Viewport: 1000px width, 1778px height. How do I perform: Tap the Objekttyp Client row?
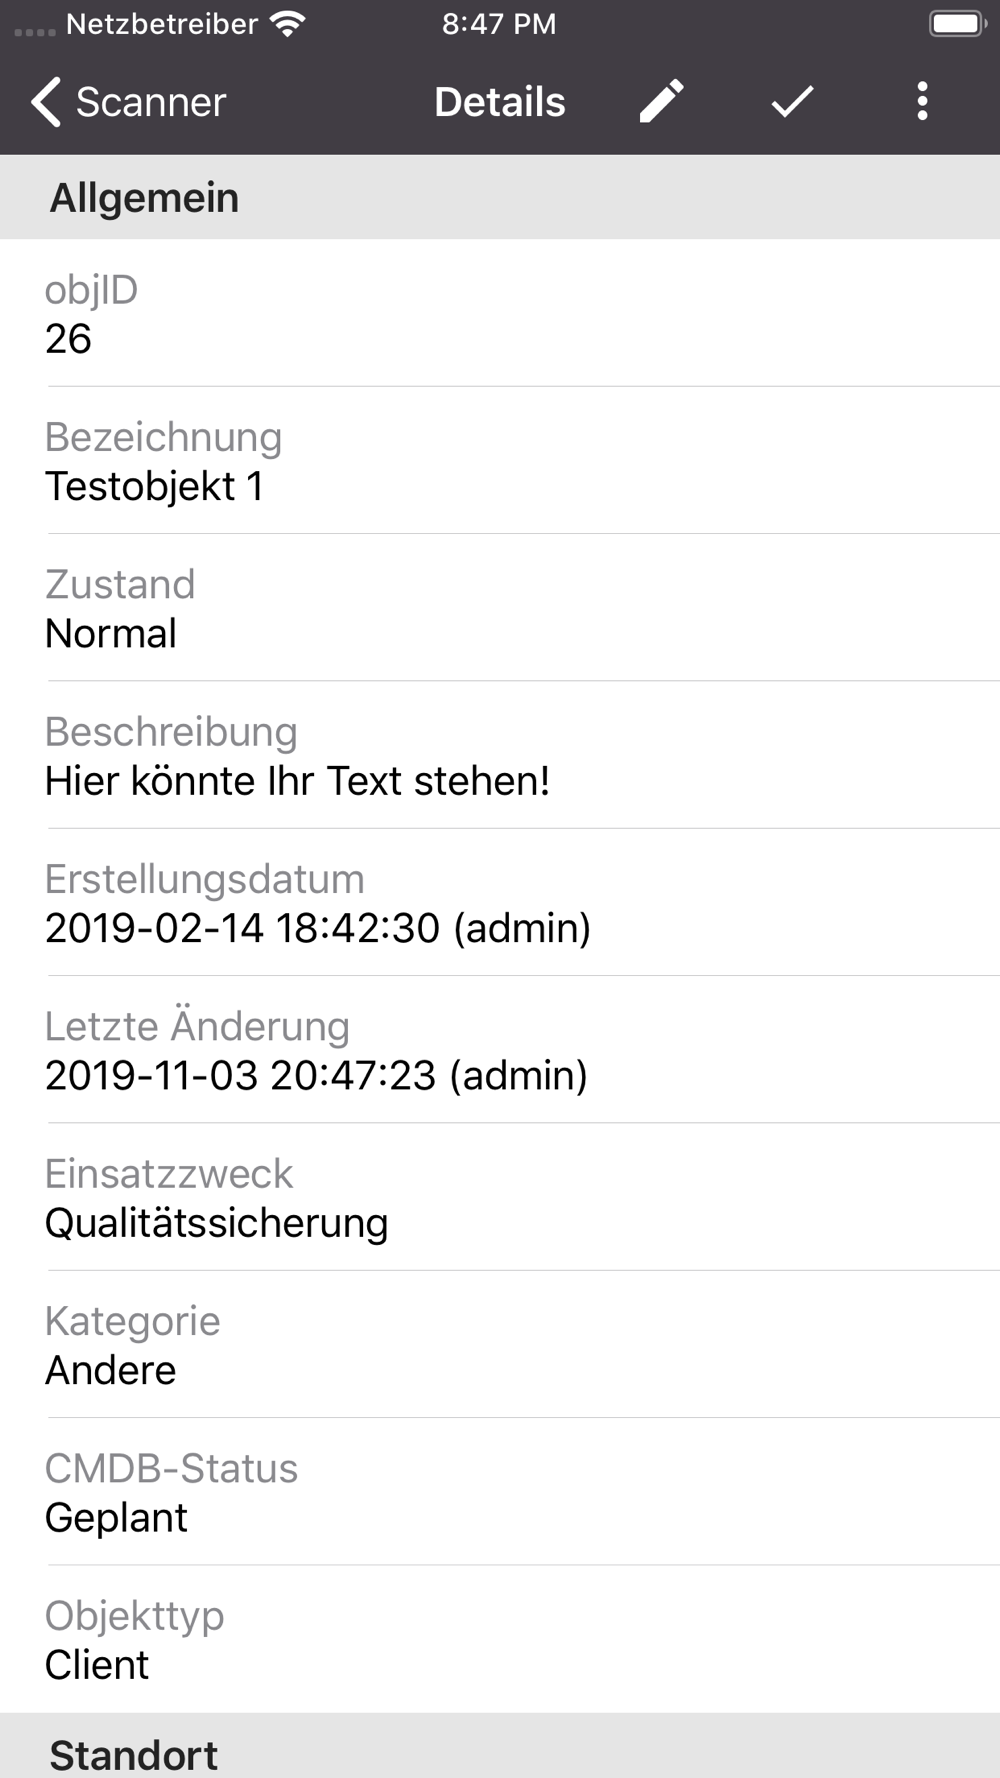(500, 1640)
